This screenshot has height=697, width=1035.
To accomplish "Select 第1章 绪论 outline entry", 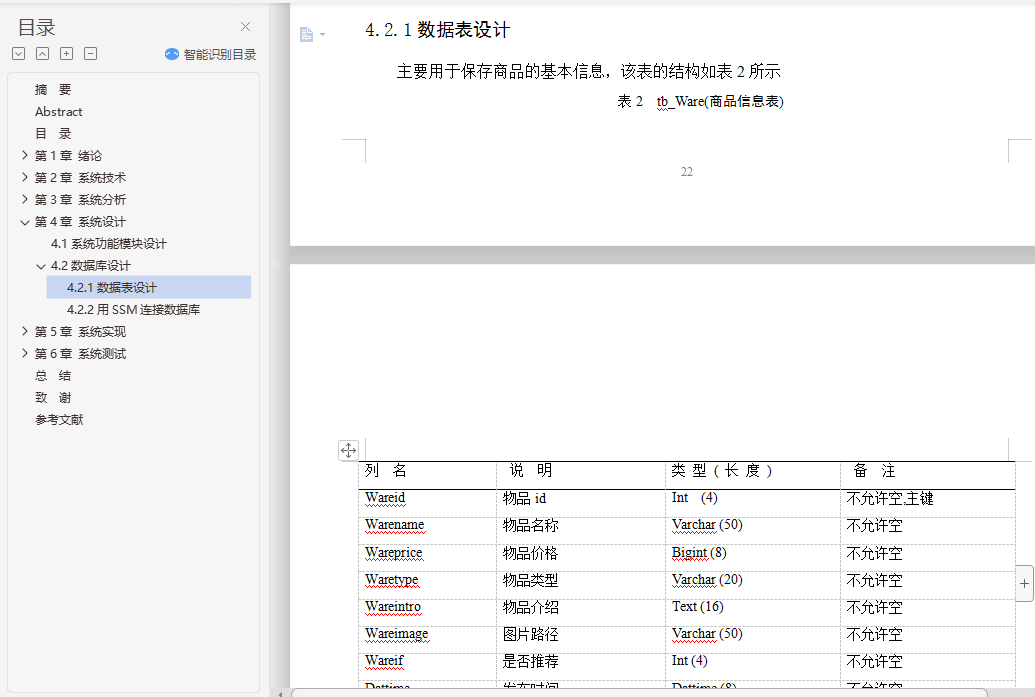I will click(x=68, y=156).
